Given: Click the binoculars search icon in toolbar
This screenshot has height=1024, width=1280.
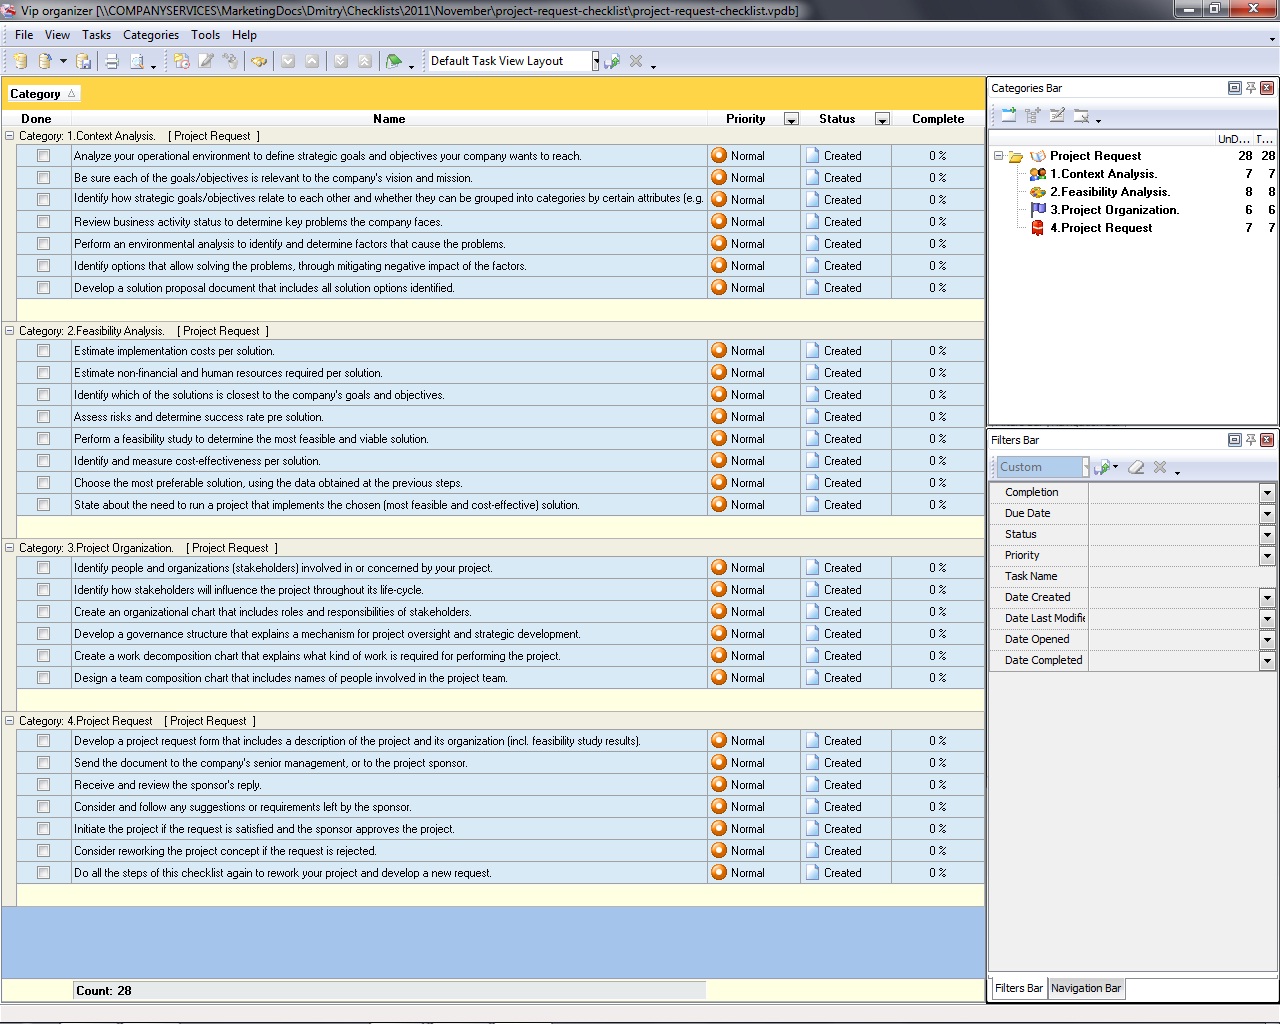Looking at the screenshot, I should coord(259,62).
